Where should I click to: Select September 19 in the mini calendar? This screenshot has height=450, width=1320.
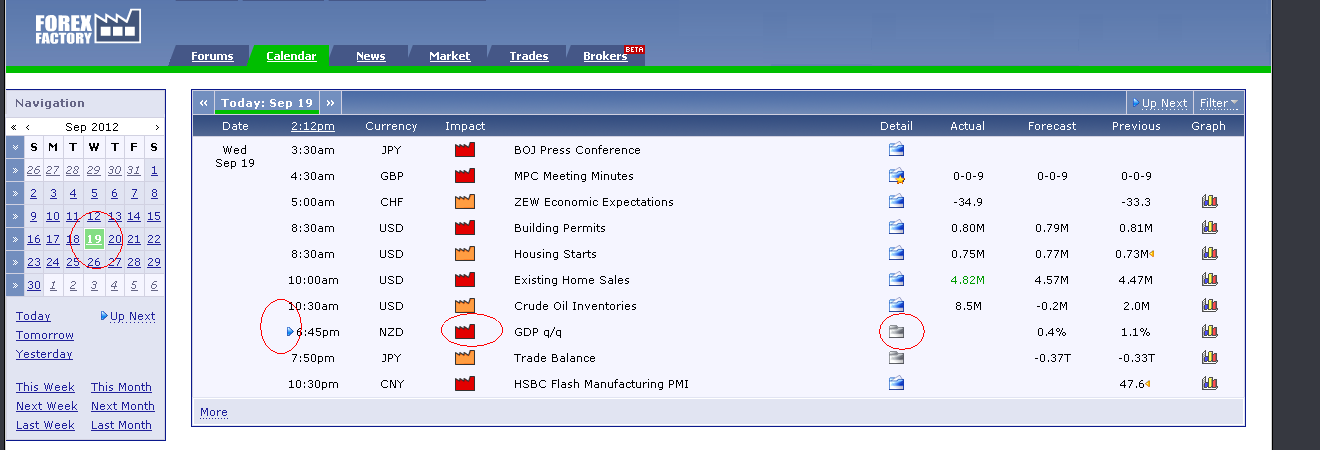94,239
